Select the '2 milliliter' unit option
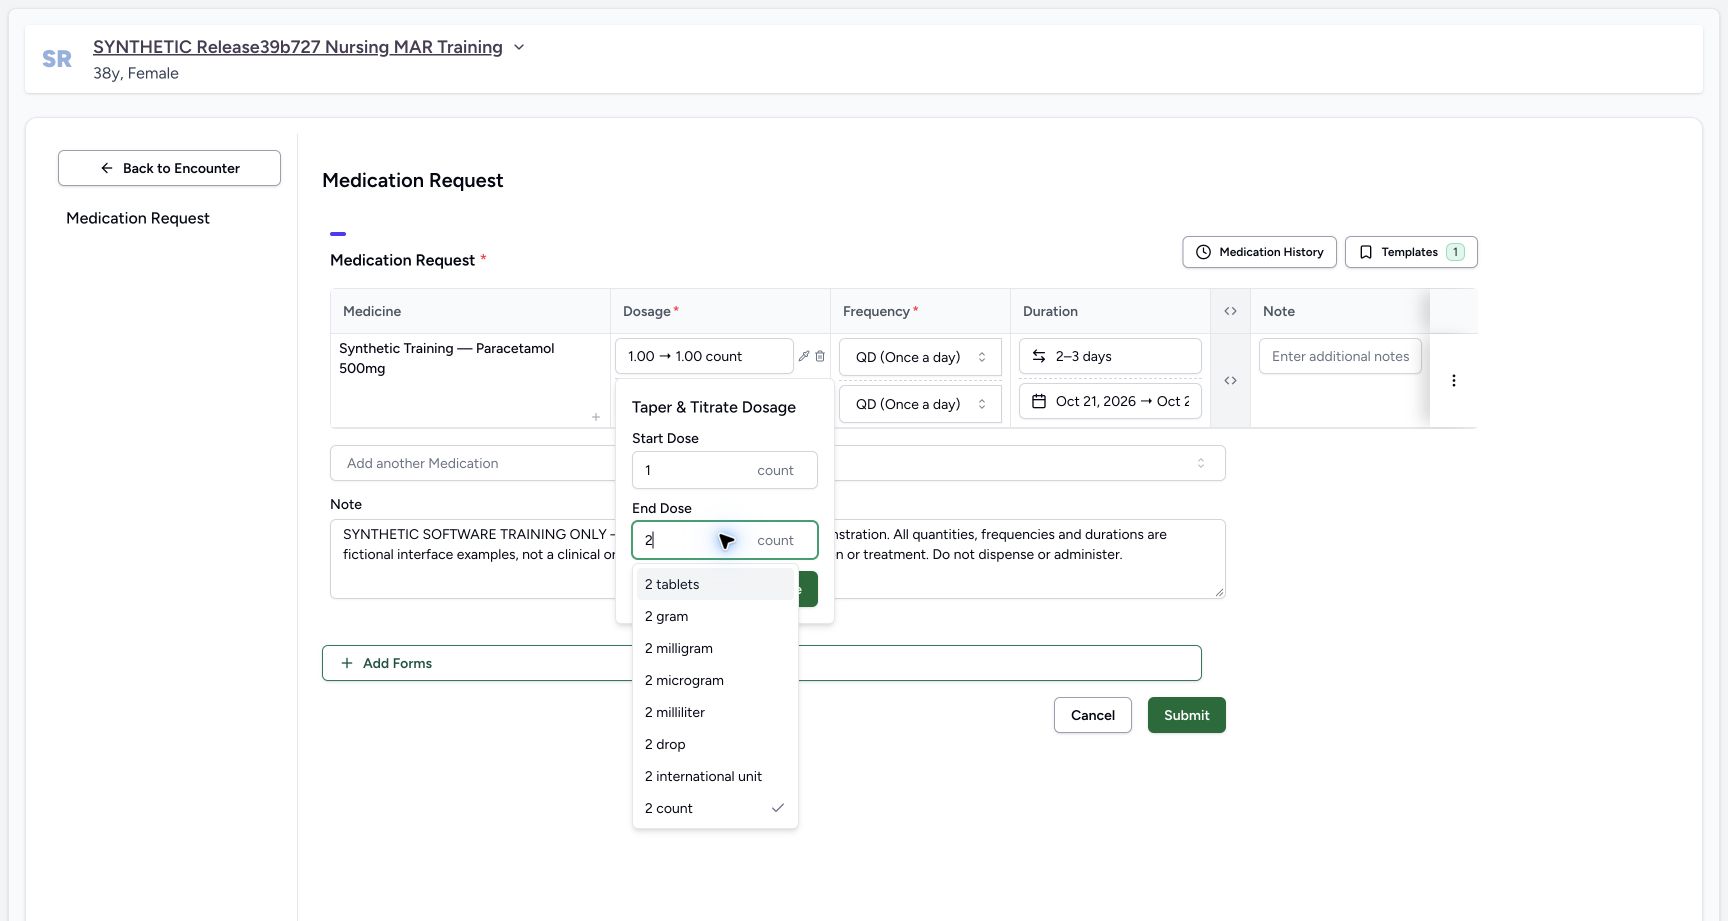The width and height of the screenshot is (1728, 921). pos(715,712)
